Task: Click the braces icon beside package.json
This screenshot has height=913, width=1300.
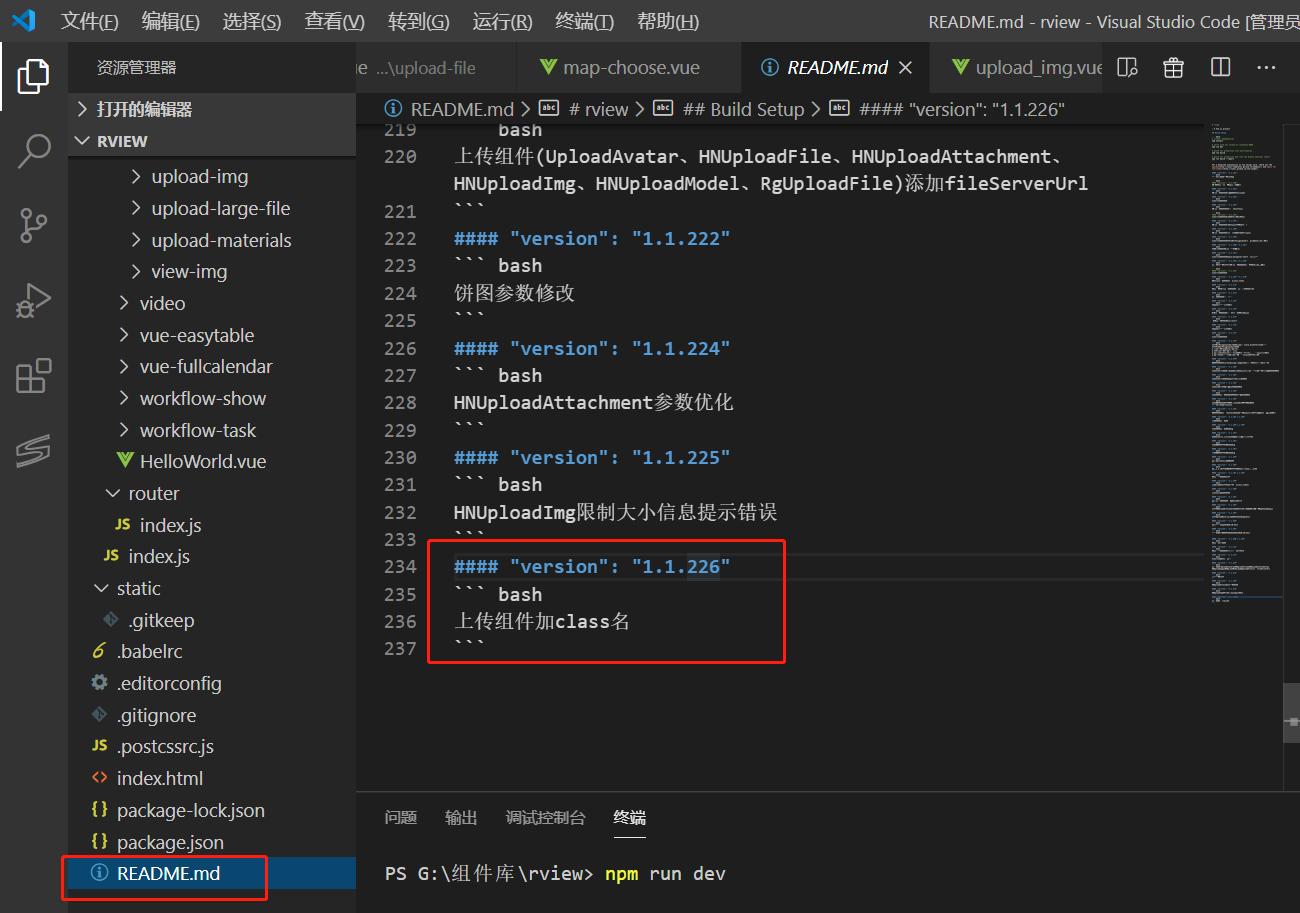Action: (x=99, y=842)
